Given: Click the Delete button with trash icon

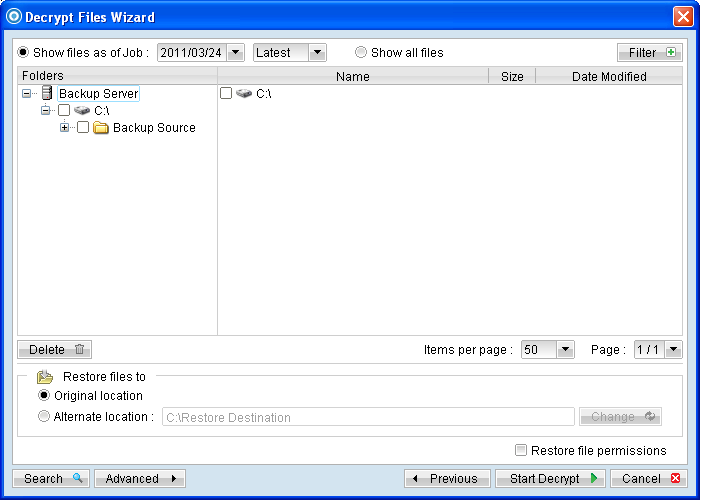Looking at the screenshot, I should click(55, 350).
